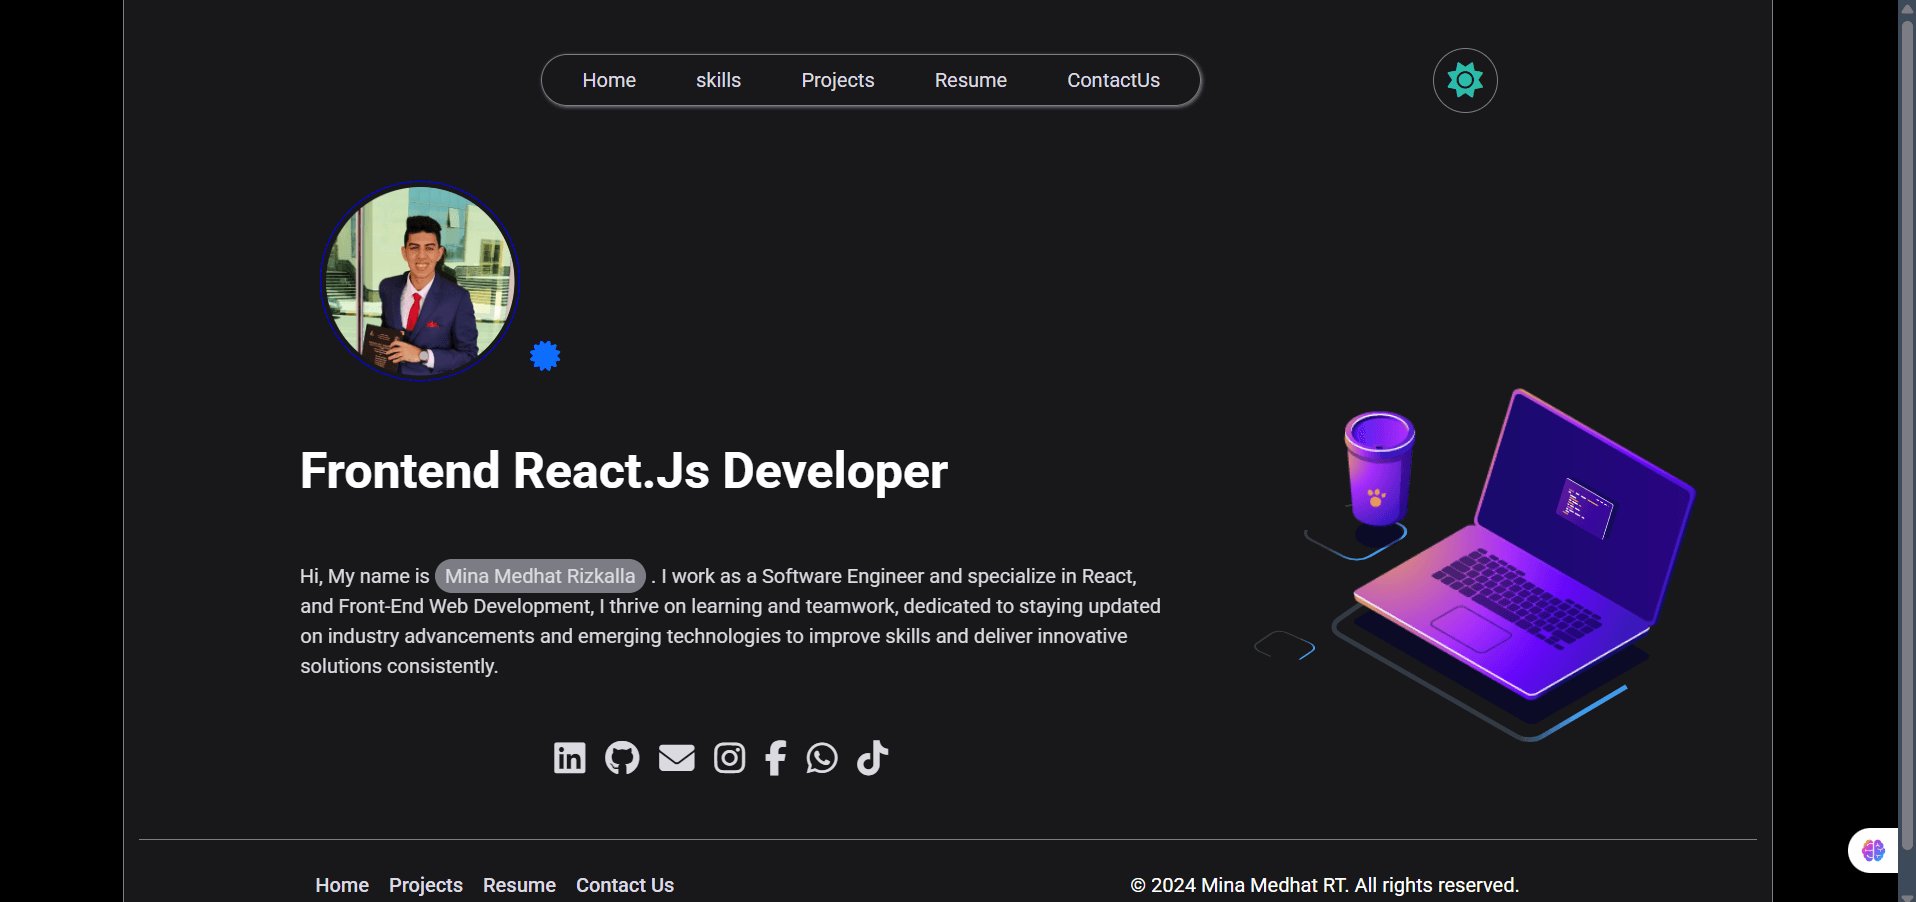Open the Instagram icon link
Viewport: 1916px width, 902px height.
(730, 758)
